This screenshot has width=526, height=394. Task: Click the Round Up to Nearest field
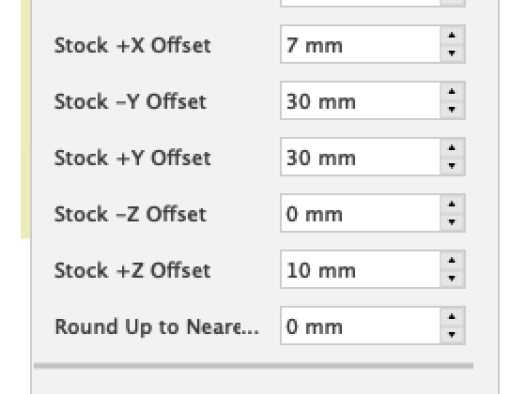(360, 326)
